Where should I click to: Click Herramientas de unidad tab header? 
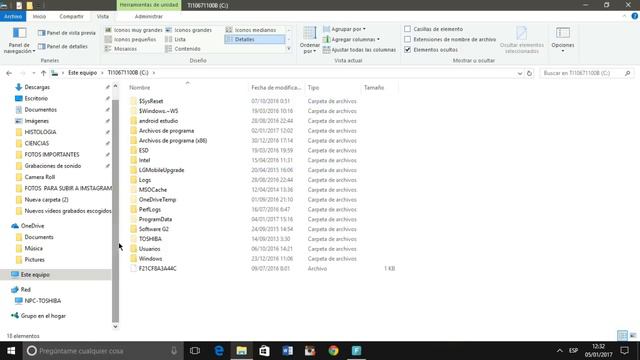[x=149, y=5]
